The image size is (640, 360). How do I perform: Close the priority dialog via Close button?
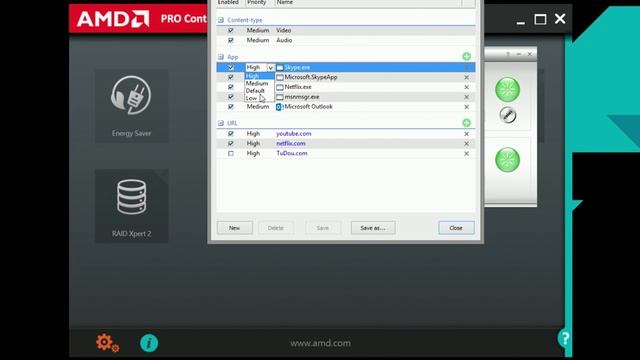(x=456, y=228)
